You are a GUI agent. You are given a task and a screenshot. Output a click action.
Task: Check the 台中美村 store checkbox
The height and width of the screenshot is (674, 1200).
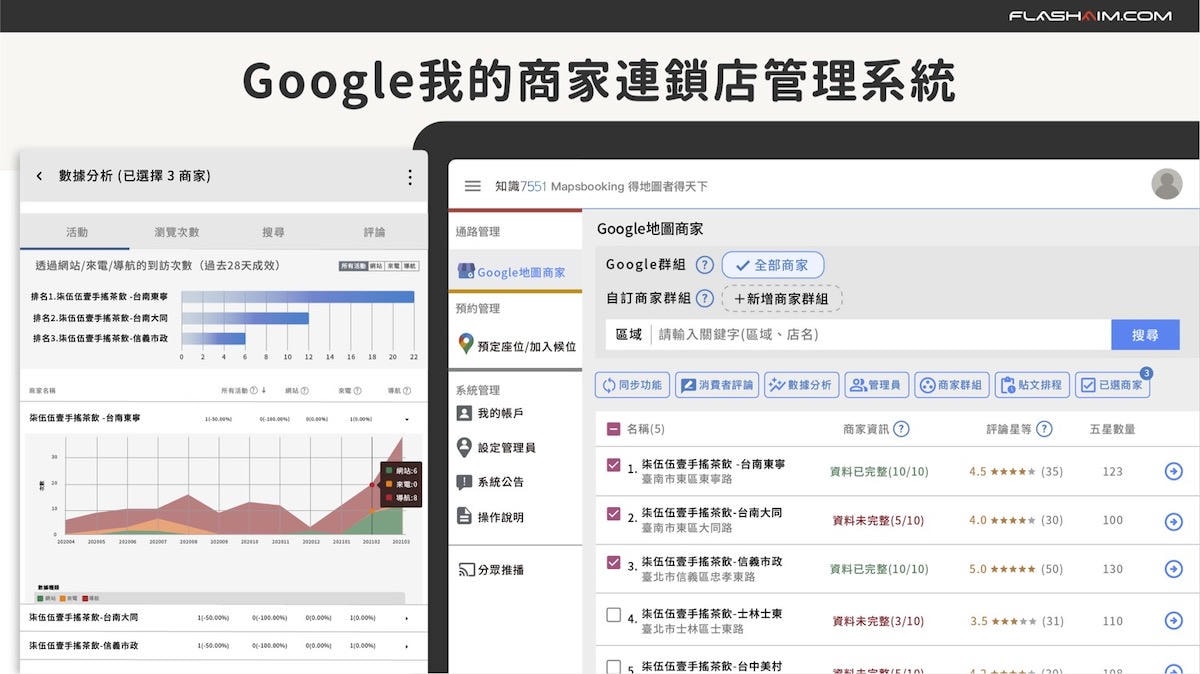point(614,666)
